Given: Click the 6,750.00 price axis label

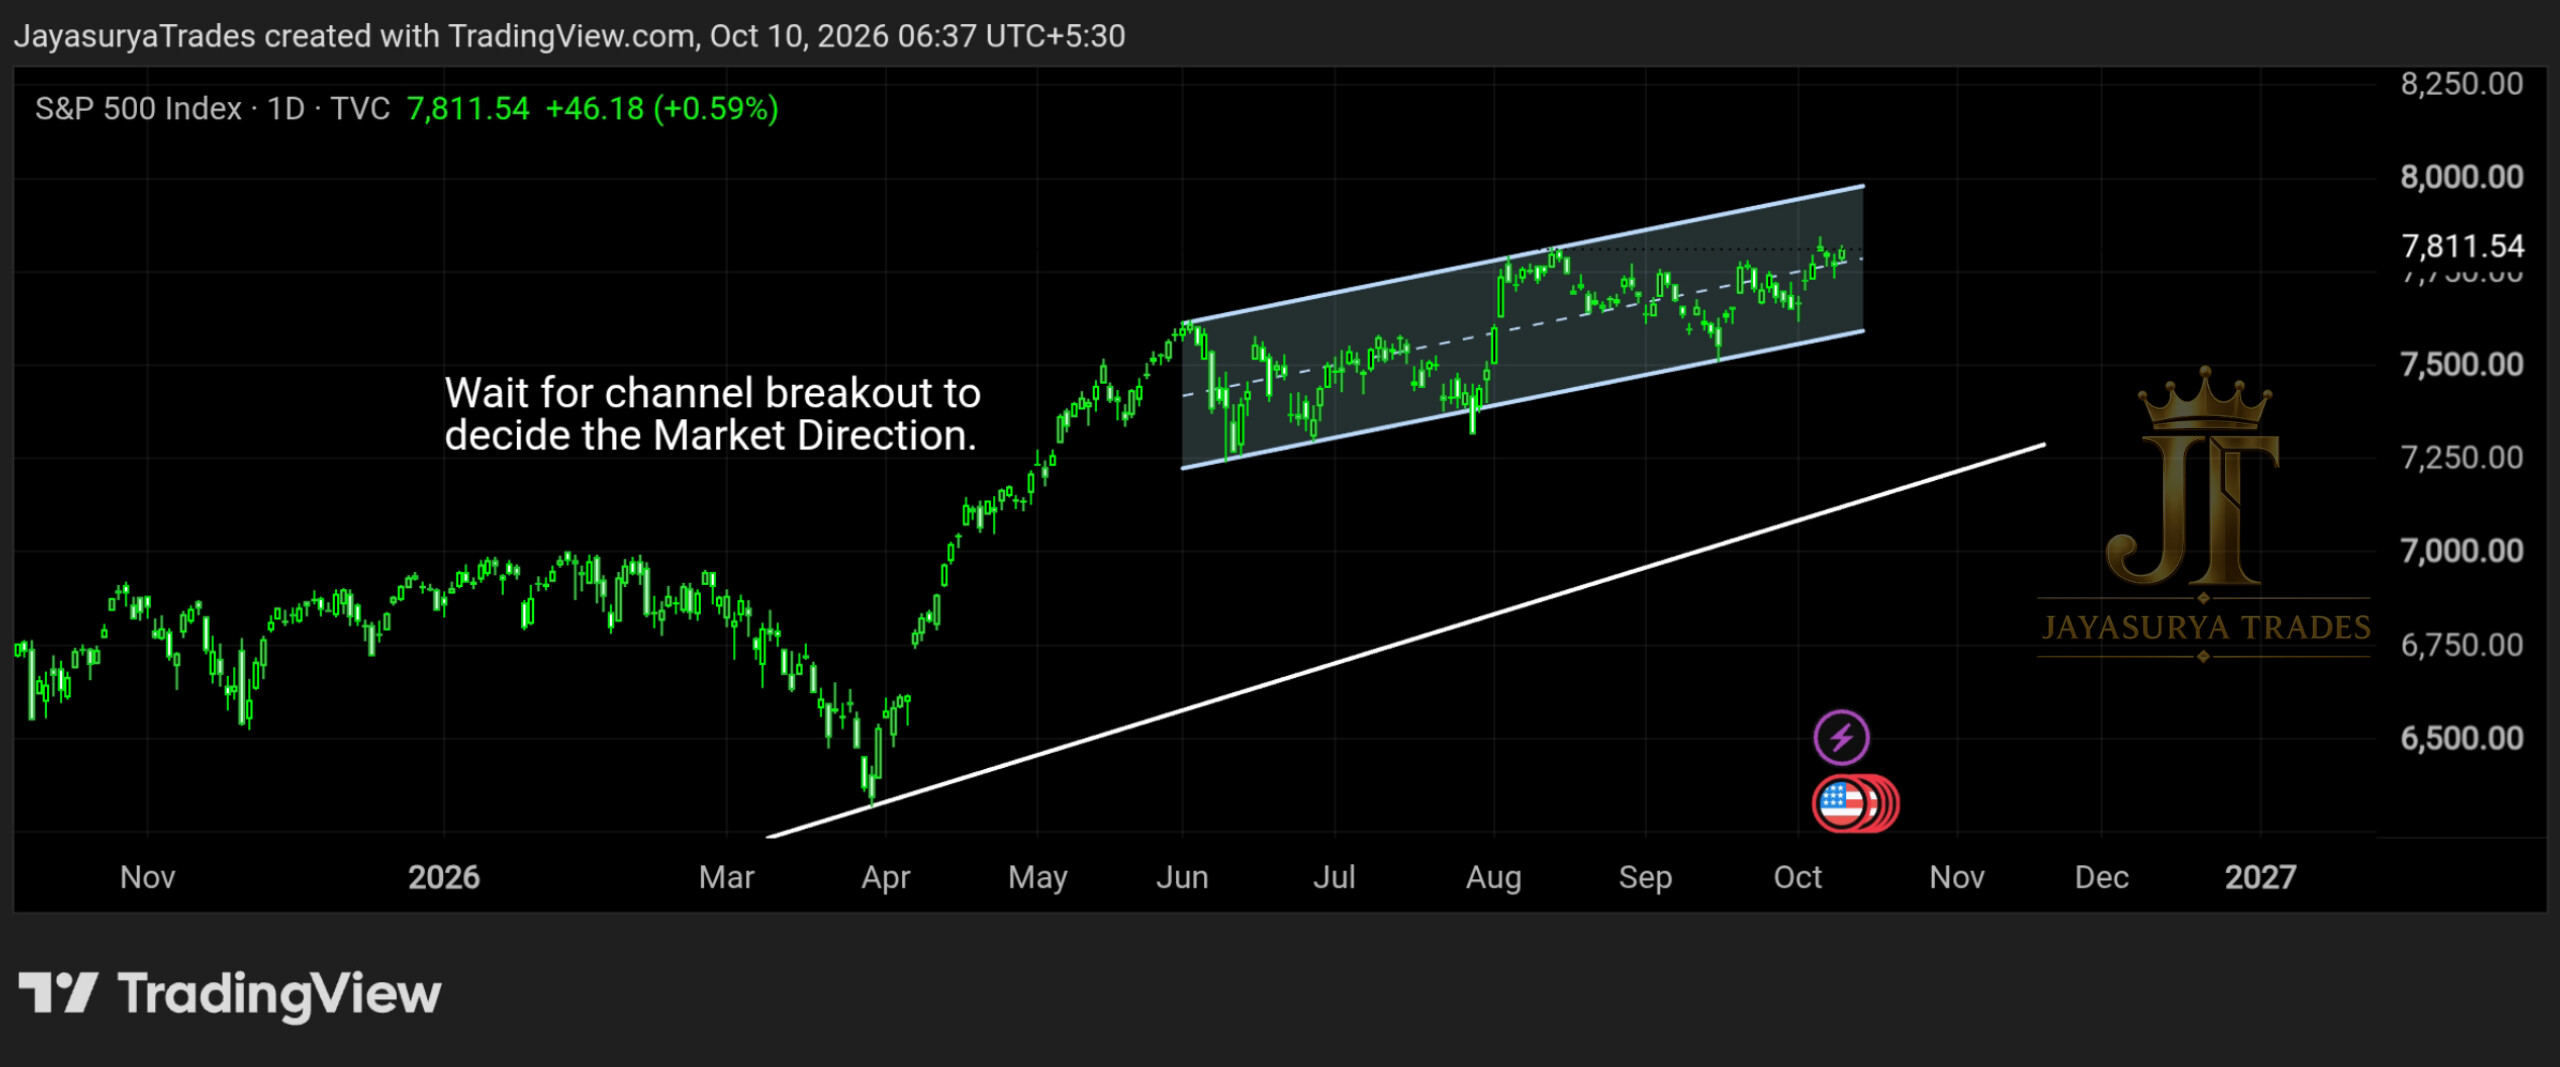Looking at the screenshot, I should [x=2462, y=644].
